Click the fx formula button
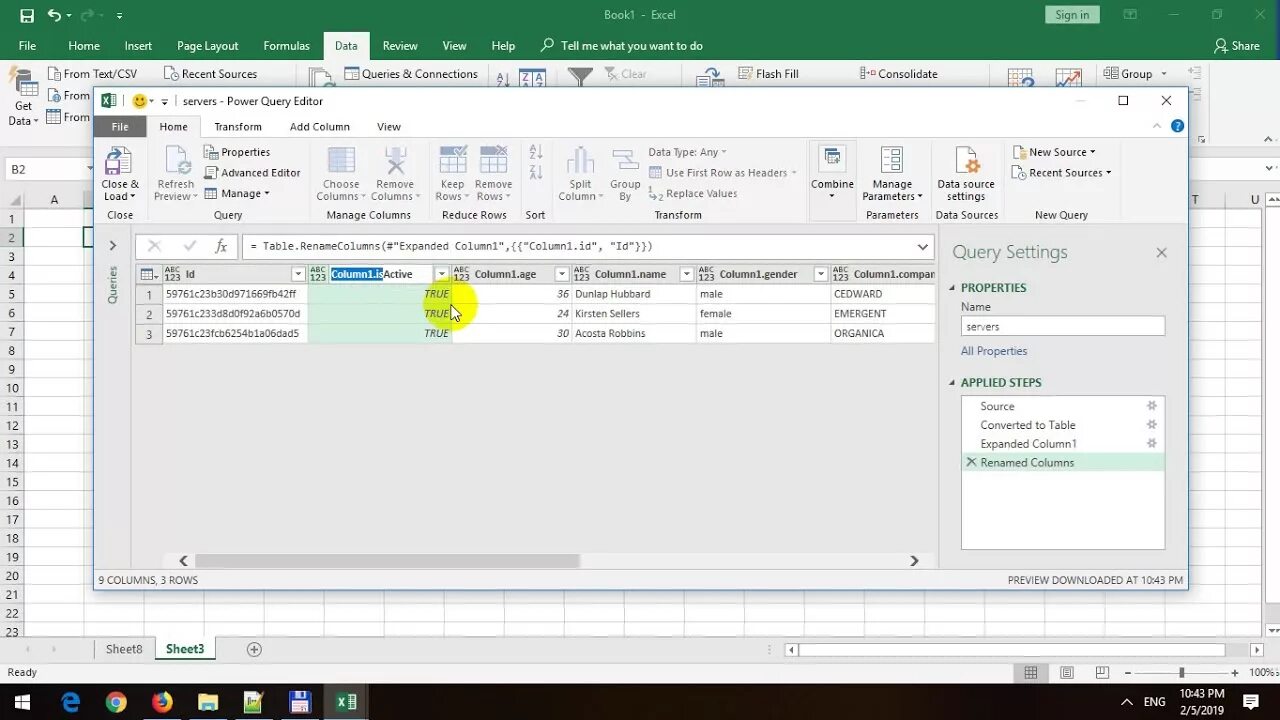Viewport: 1280px width, 720px height. (221, 246)
